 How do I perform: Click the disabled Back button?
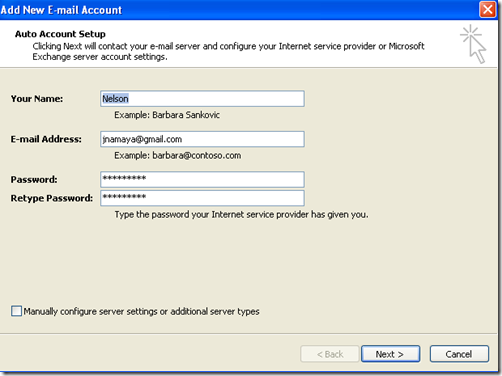click(330, 354)
